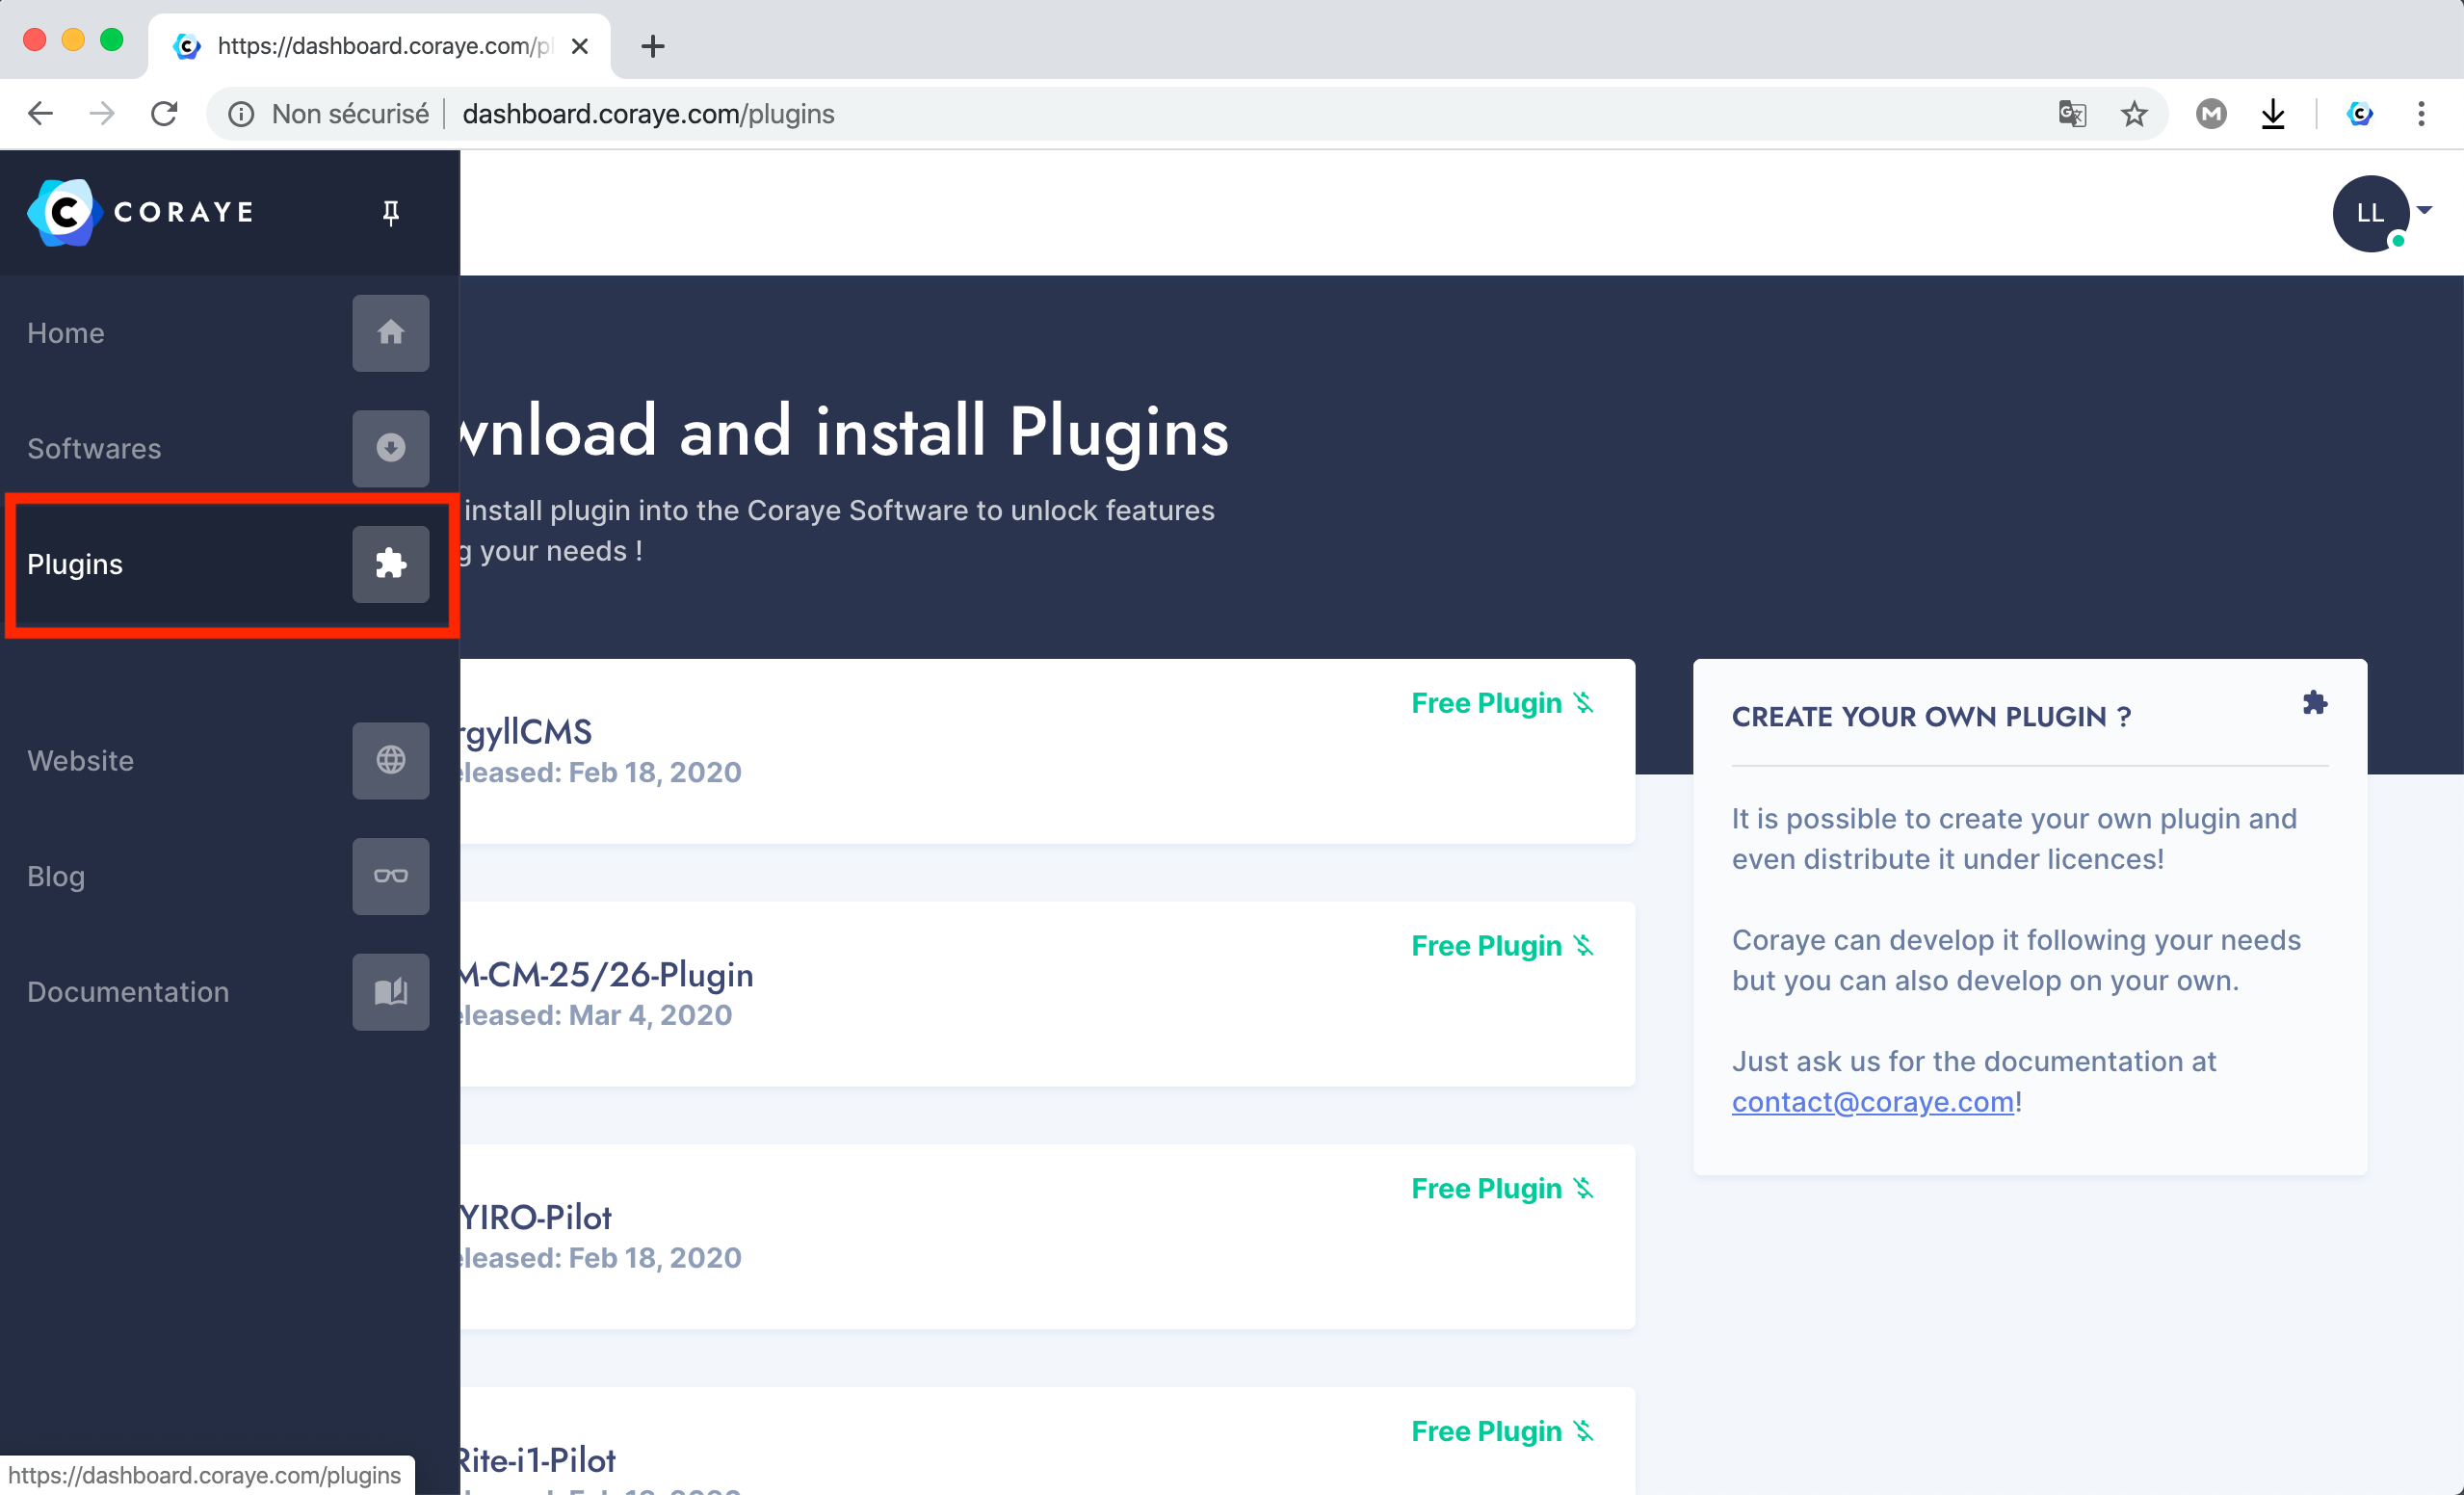
Task: Click the 'Released: Mar 4, 2020' date text
Action: [596, 1015]
